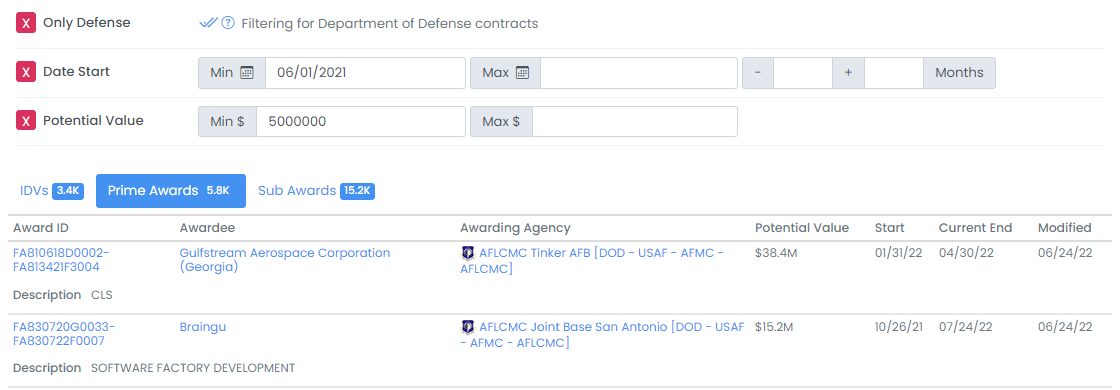
Task: Click the help question mark icon
Action: coord(228,23)
